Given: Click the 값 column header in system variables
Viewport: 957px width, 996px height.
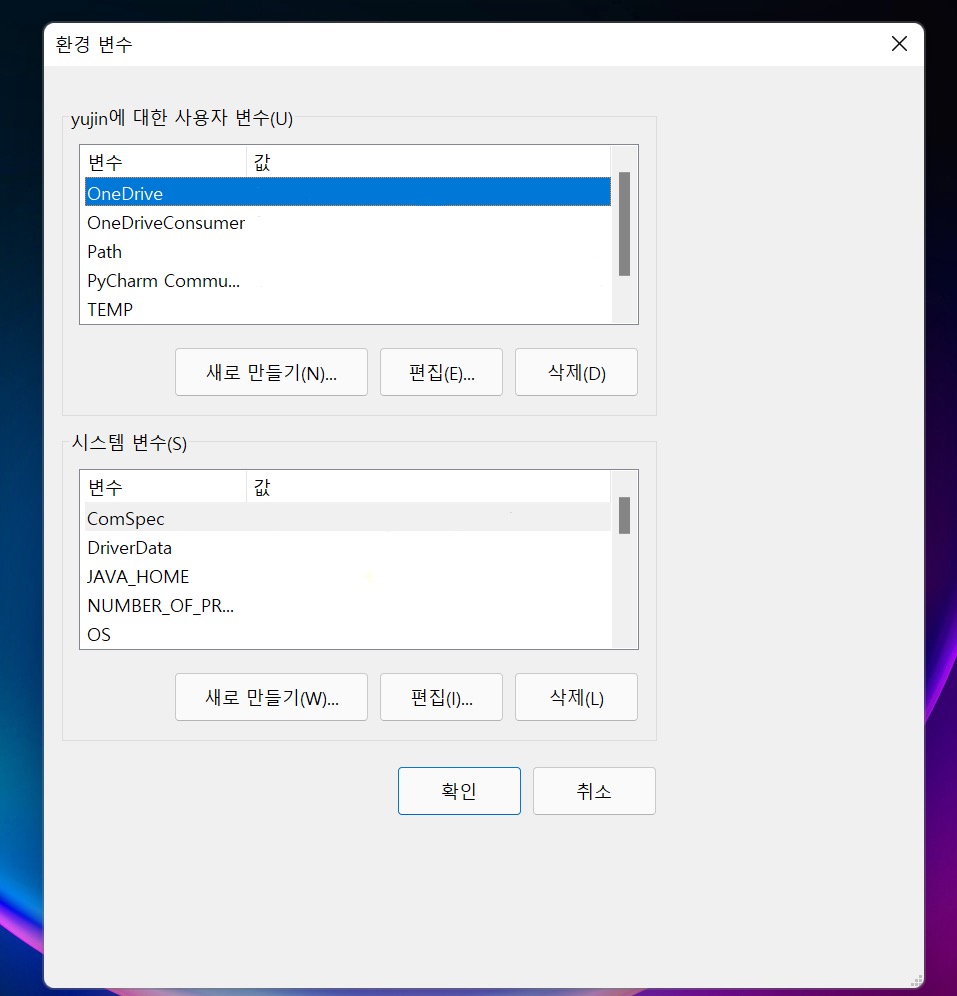Looking at the screenshot, I should 428,487.
